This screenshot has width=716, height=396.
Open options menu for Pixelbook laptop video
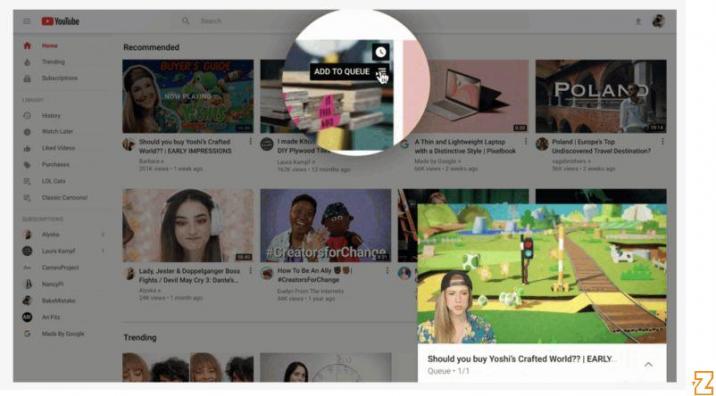tap(525, 142)
